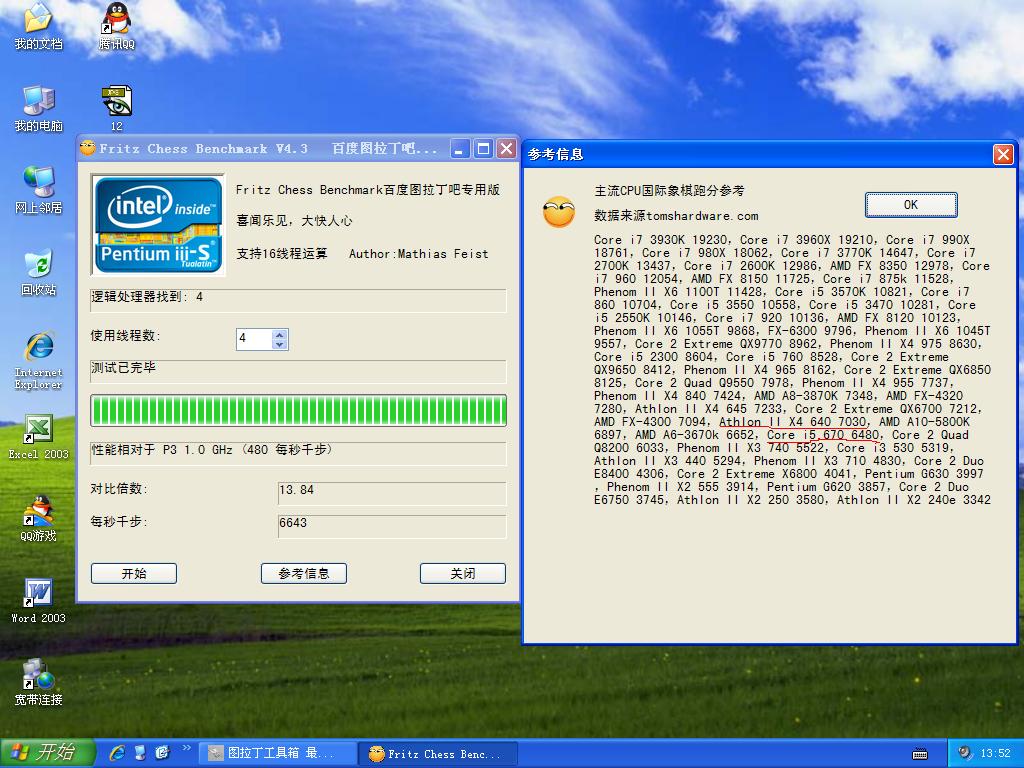Image resolution: width=1024 pixels, height=768 pixels.
Task: Click the smiley icon in 参考信息 dialog
Action: [559, 212]
